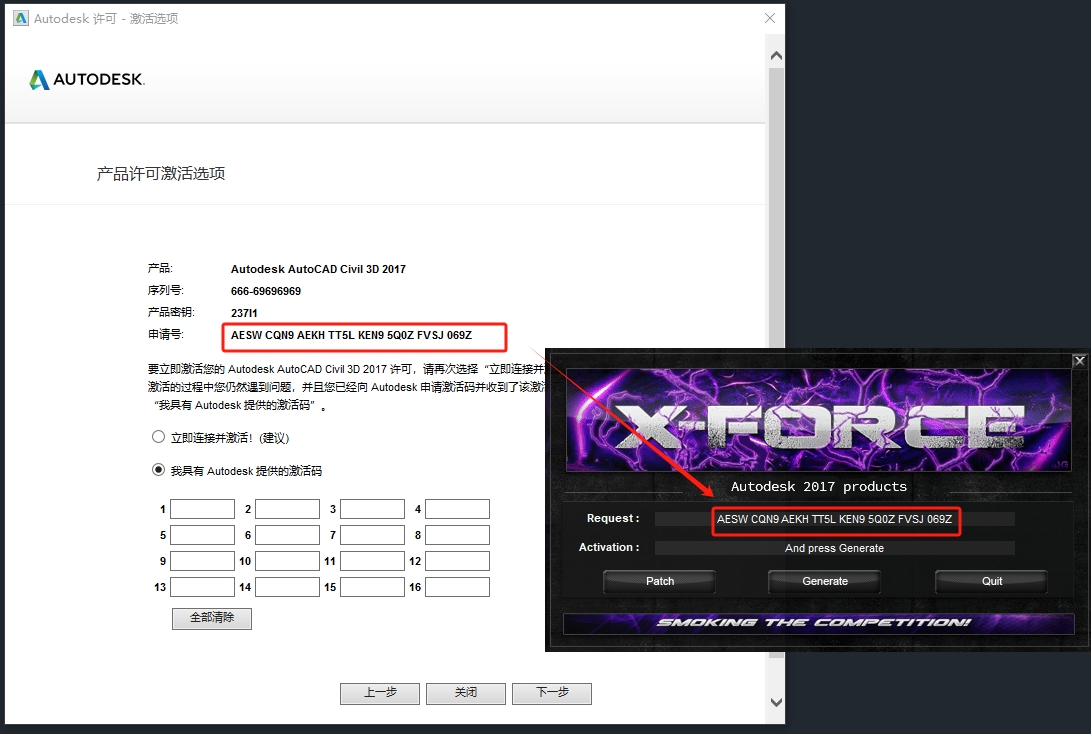This screenshot has height=734, width=1091.
Task: Click the '产品许可激活选项' heading
Action: tap(161, 174)
